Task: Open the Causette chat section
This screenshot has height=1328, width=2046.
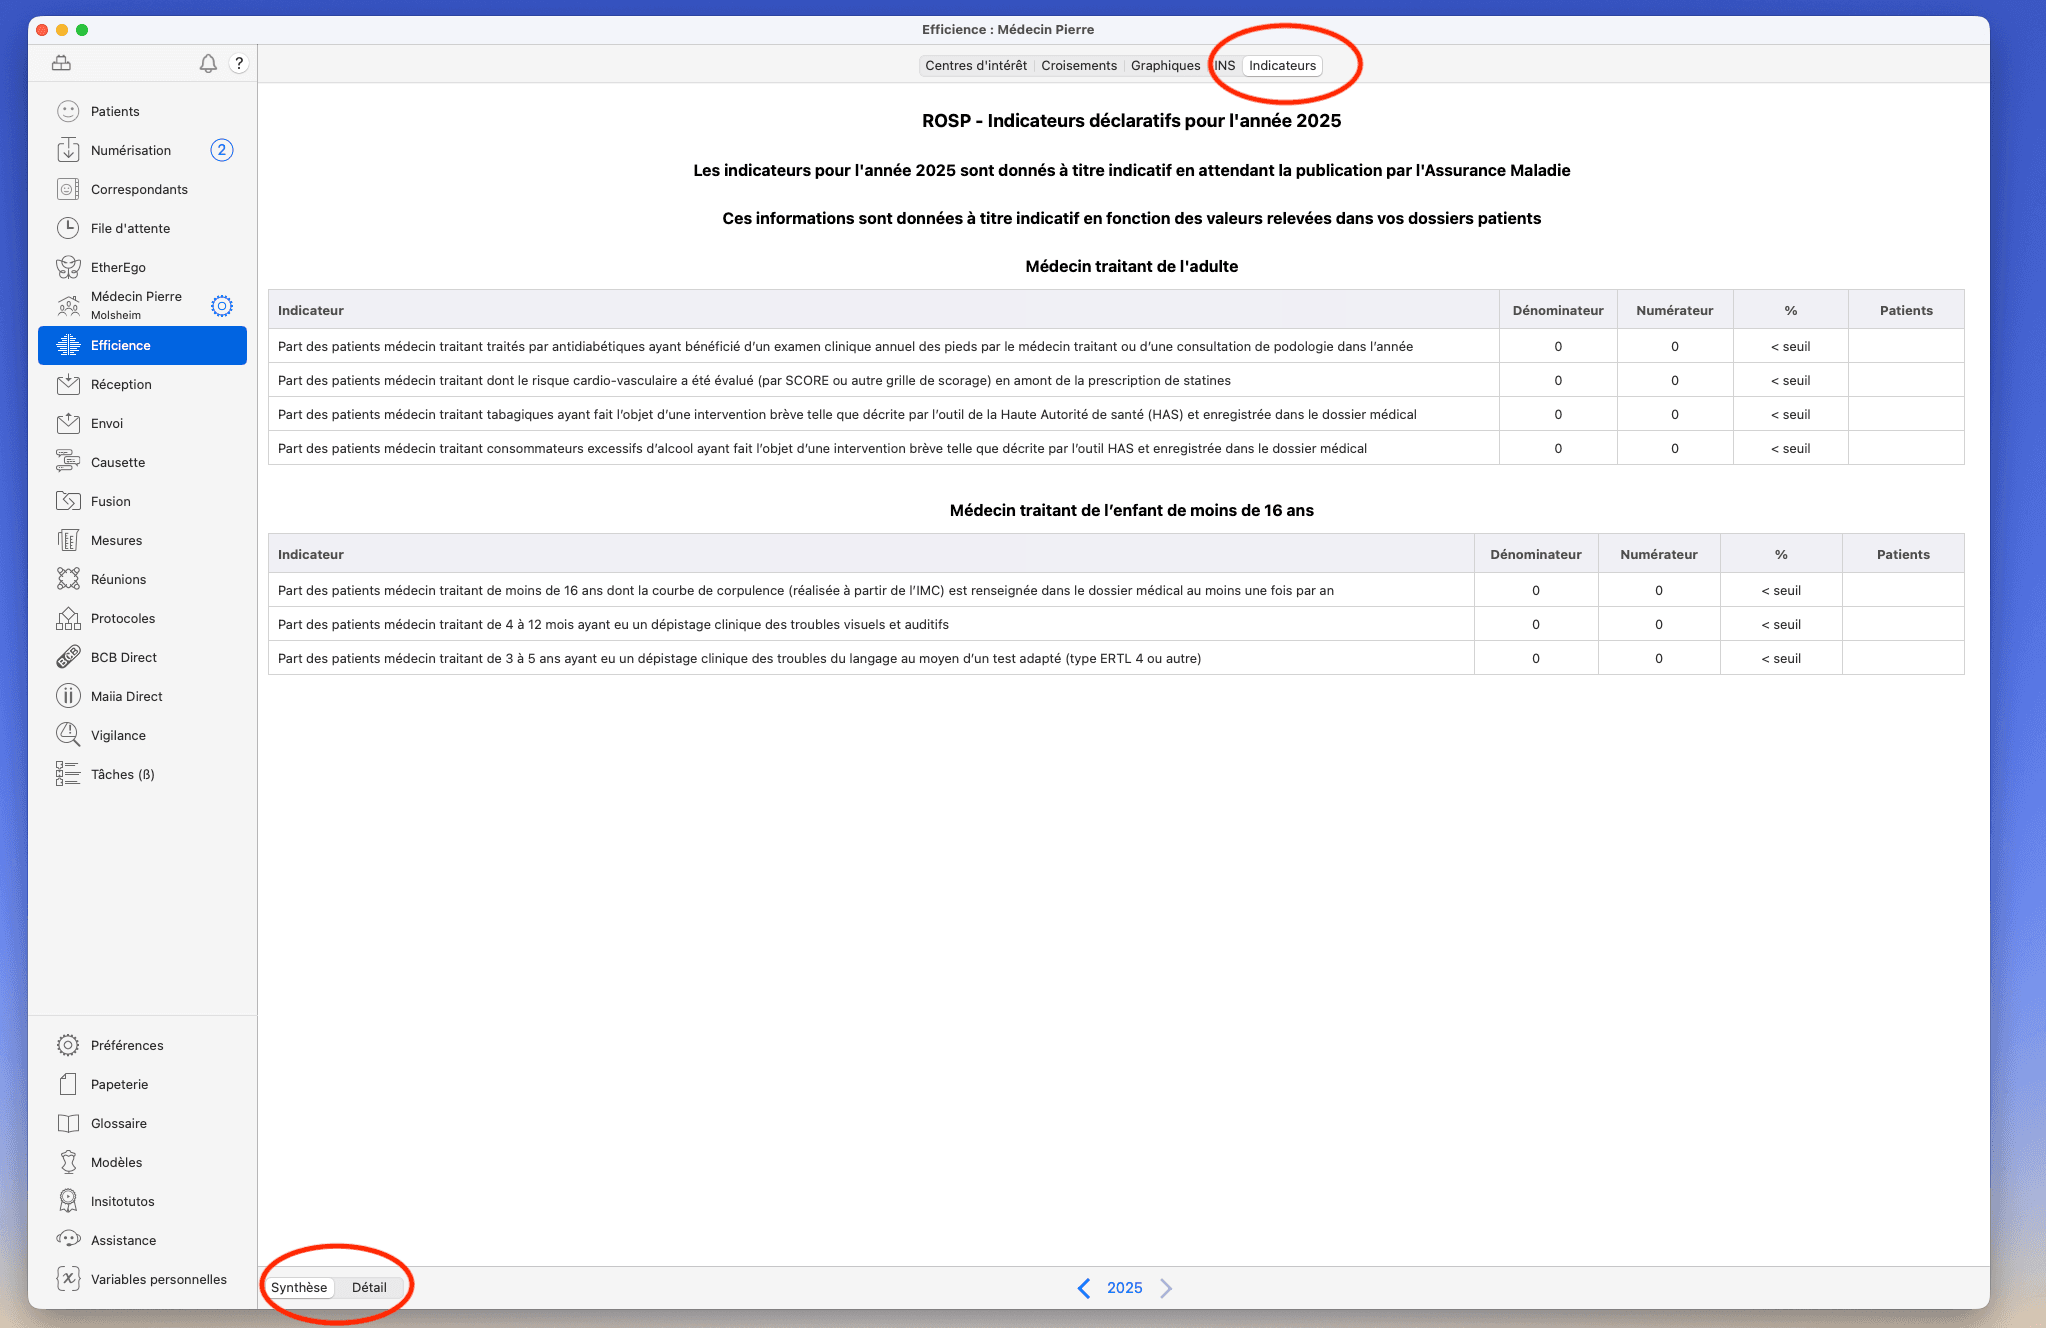Action: pyautogui.click(x=118, y=462)
